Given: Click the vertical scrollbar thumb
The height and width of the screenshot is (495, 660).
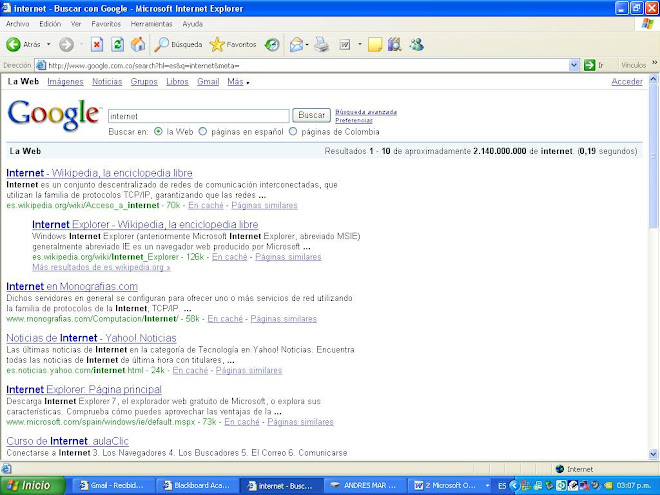Looking at the screenshot, I should (653, 156).
